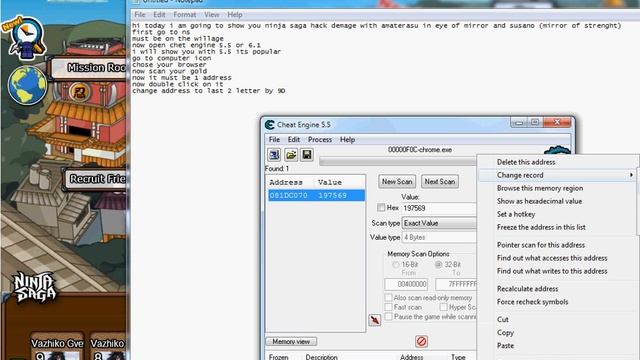Open the Notepad File menu
The width and height of the screenshot is (640, 360).
click(x=140, y=15)
